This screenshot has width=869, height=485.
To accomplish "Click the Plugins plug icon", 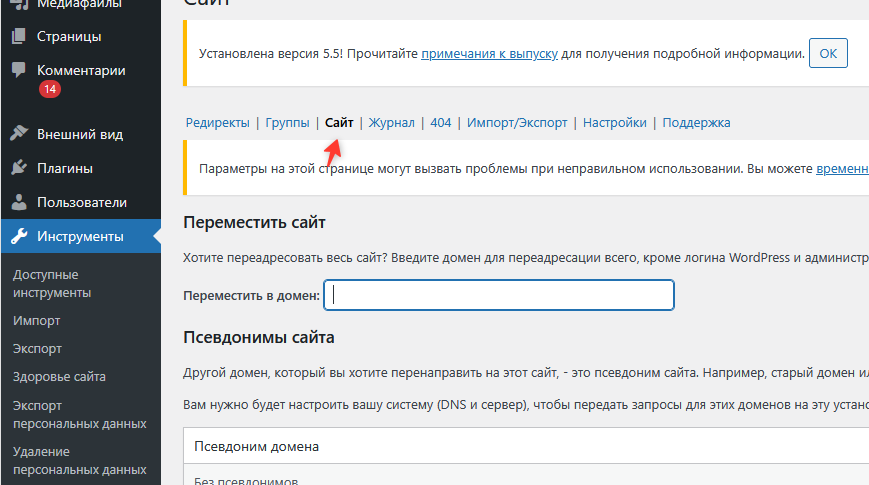I will tap(19, 168).
